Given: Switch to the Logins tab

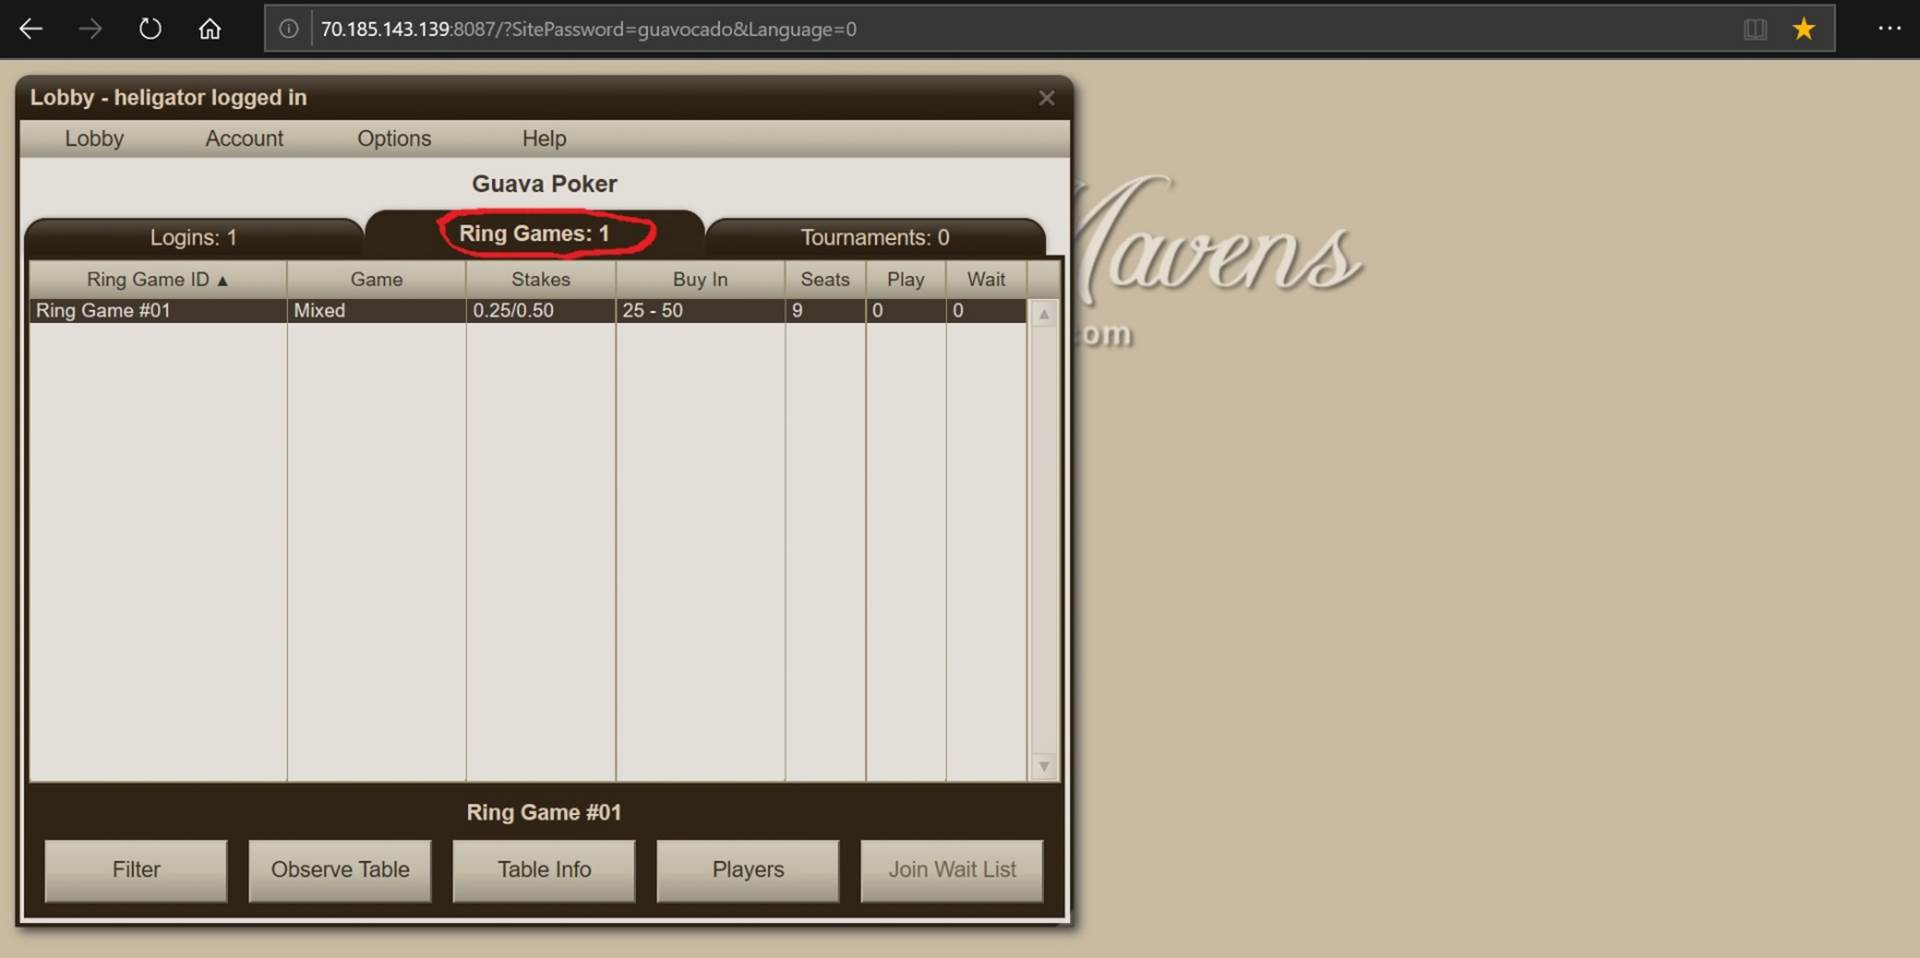Looking at the screenshot, I should coord(192,237).
